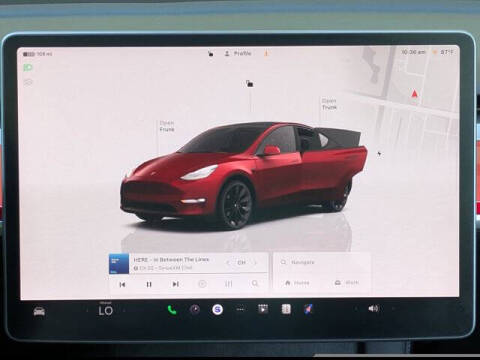Tap the red navigation arrow on the map

pyautogui.click(x=414, y=94)
